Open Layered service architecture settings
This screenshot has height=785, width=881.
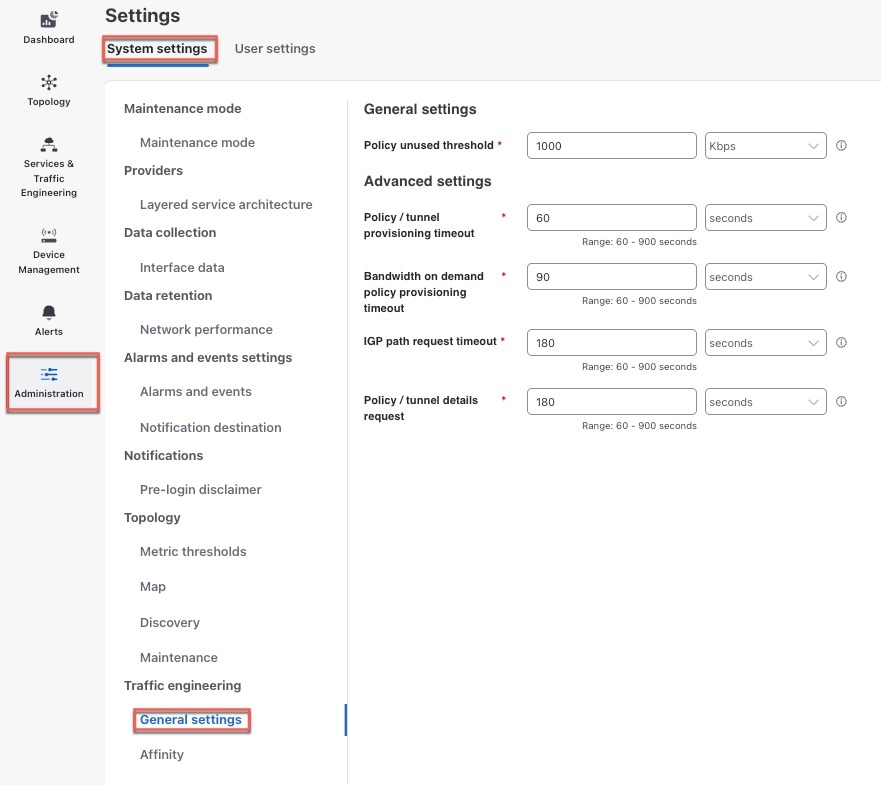pyautogui.click(x=226, y=205)
